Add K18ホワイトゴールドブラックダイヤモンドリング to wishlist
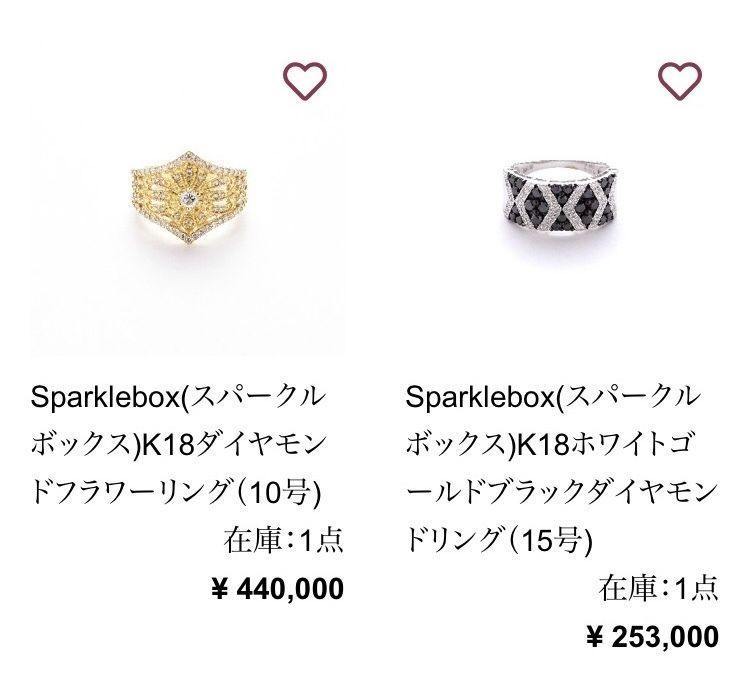The height and width of the screenshot is (686, 750). (680, 80)
